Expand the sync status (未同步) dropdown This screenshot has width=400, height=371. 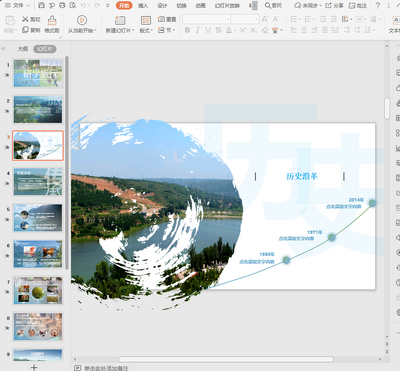coord(320,6)
